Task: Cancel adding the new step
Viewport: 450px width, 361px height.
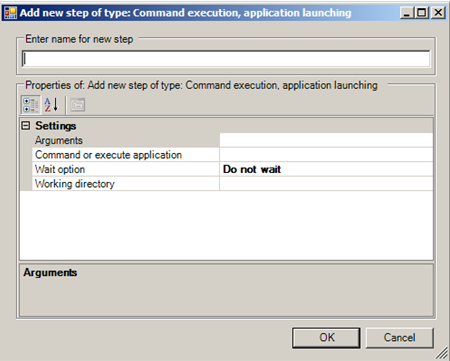Action: [x=400, y=338]
